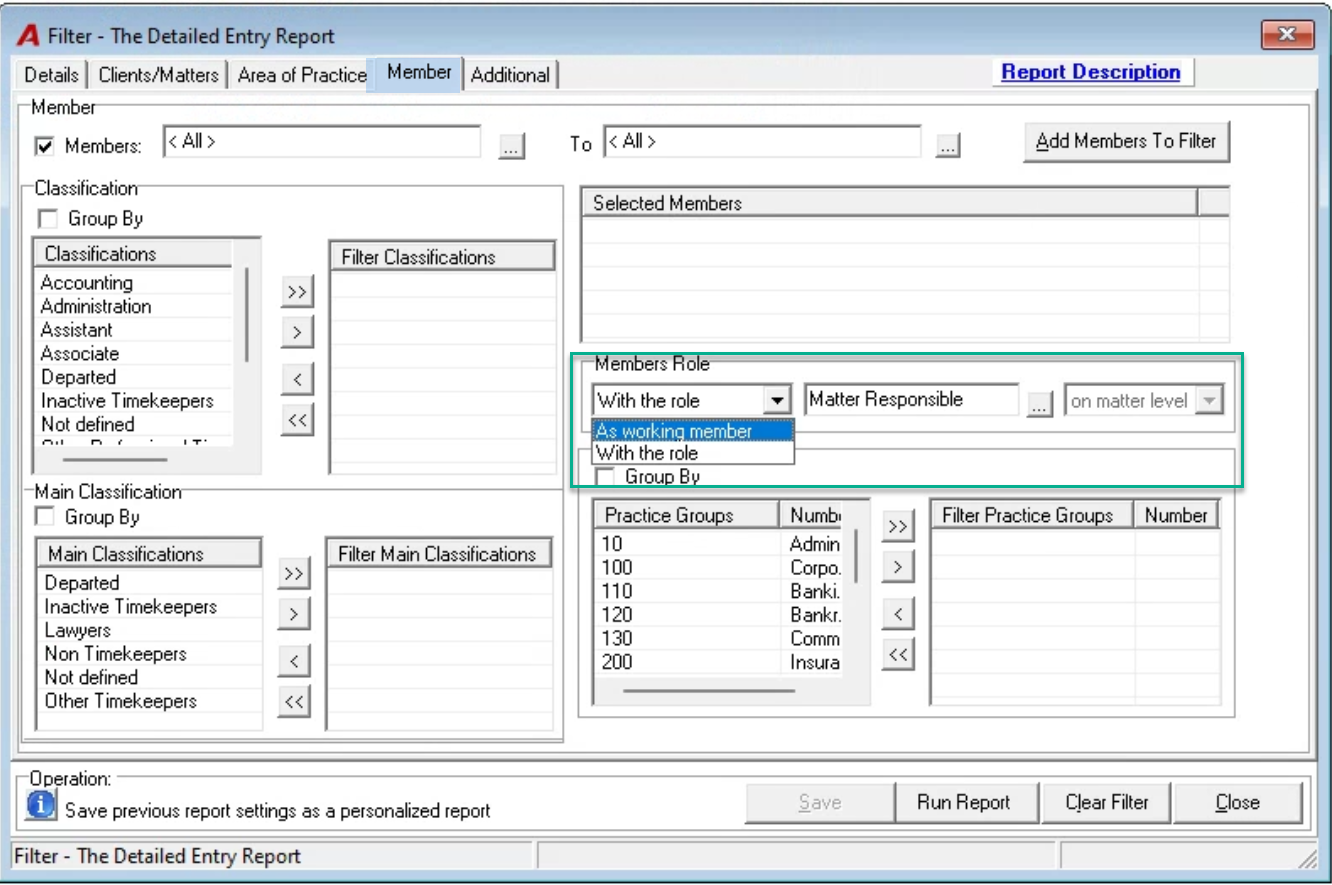1332x885 pixels.
Task: Click the Members To input field
Action: pos(762,143)
